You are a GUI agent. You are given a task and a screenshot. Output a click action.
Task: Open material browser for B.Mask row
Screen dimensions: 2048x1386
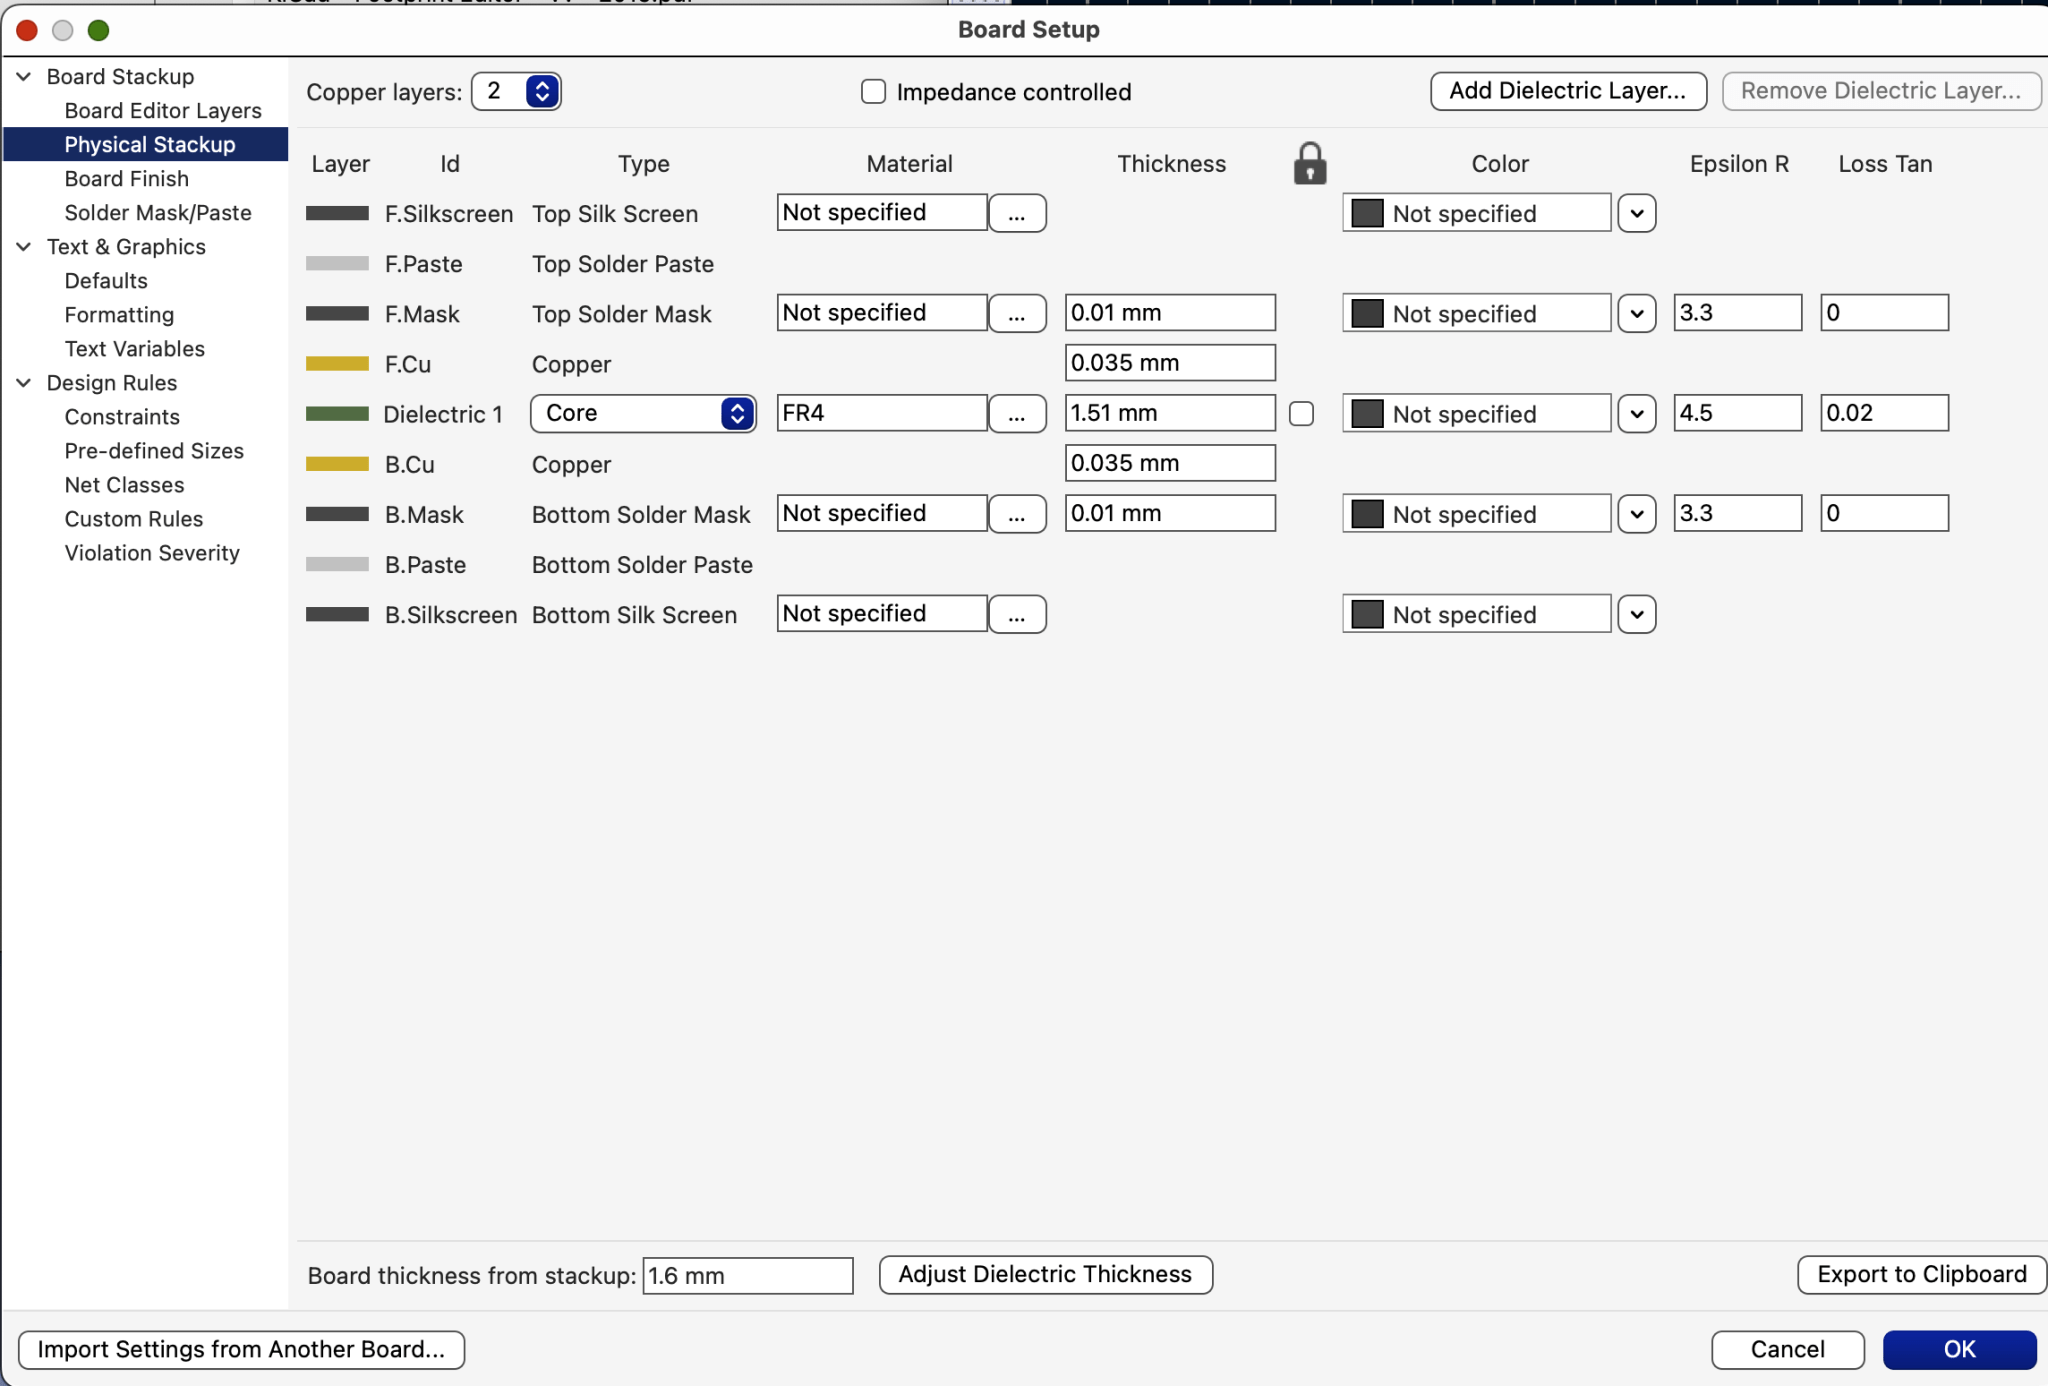point(1017,514)
